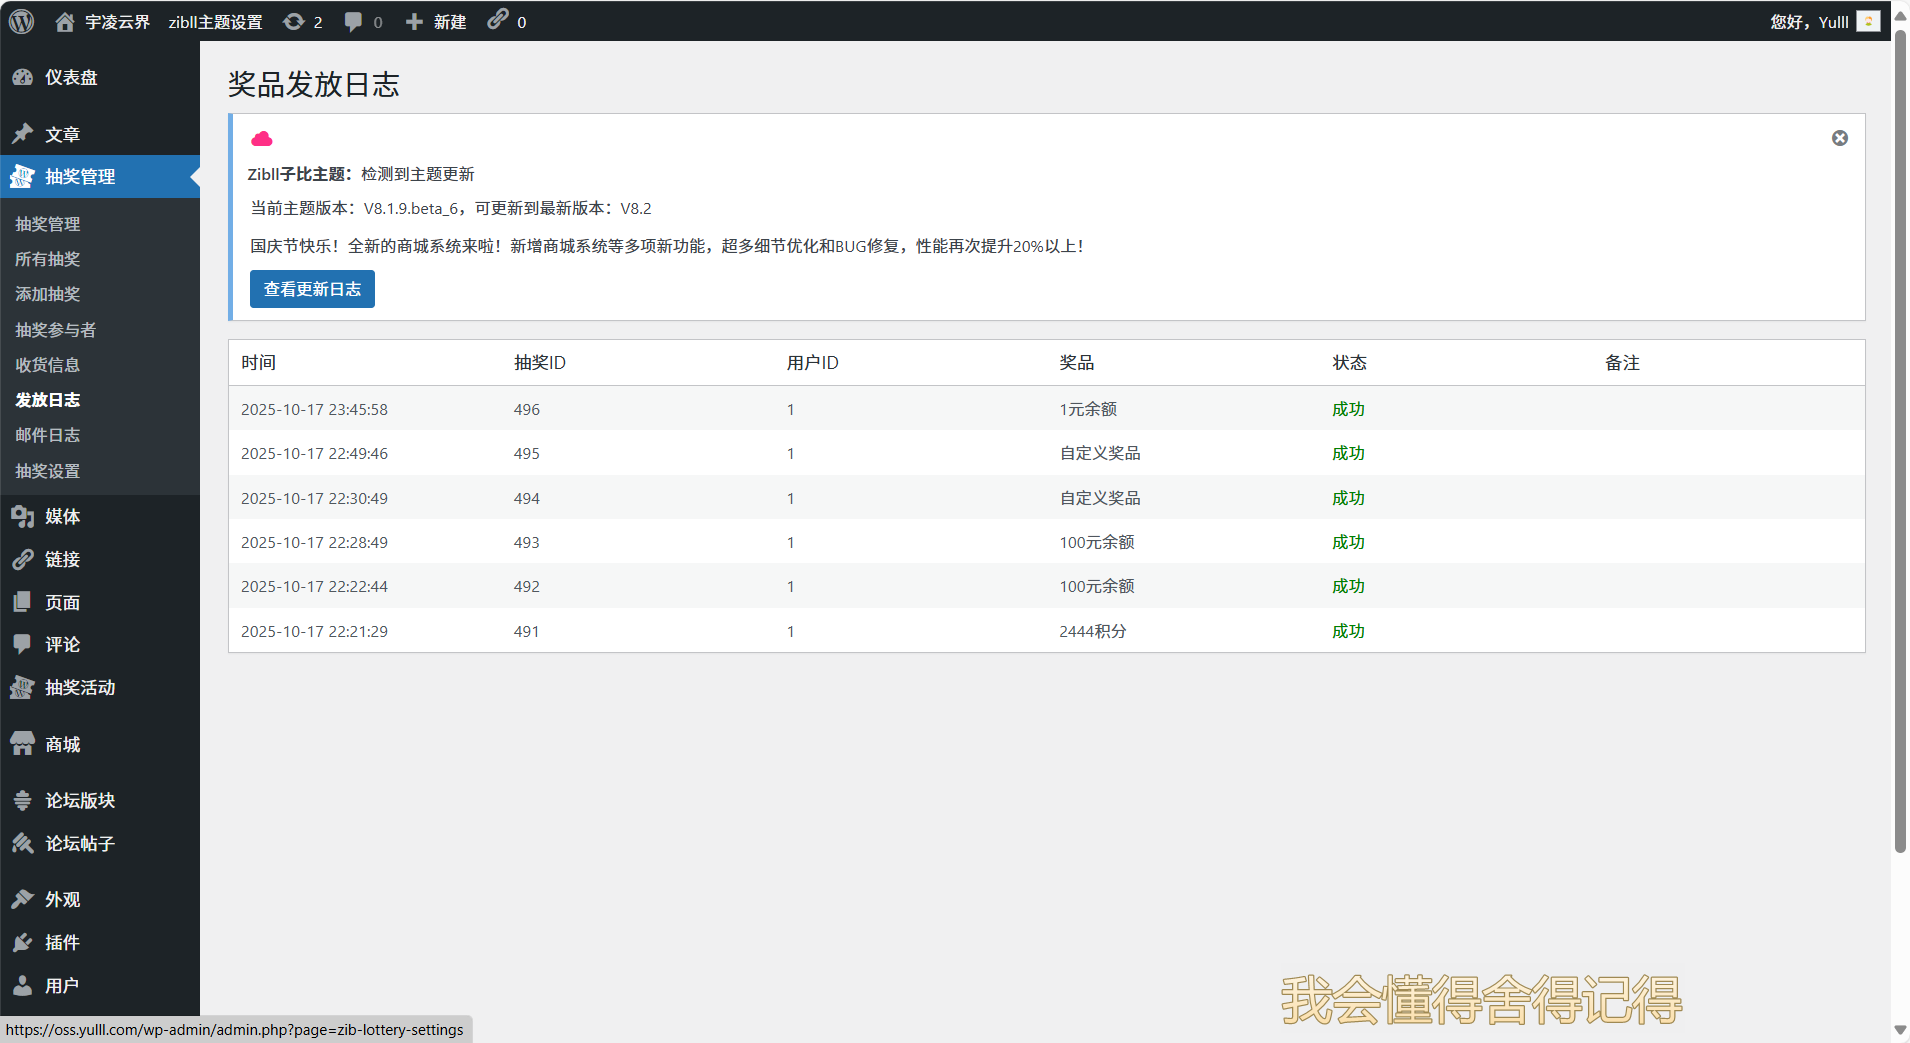Dismiss the Zibll theme update notice
Screen dimensions: 1910x1043
pyautogui.click(x=1839, y=138)
